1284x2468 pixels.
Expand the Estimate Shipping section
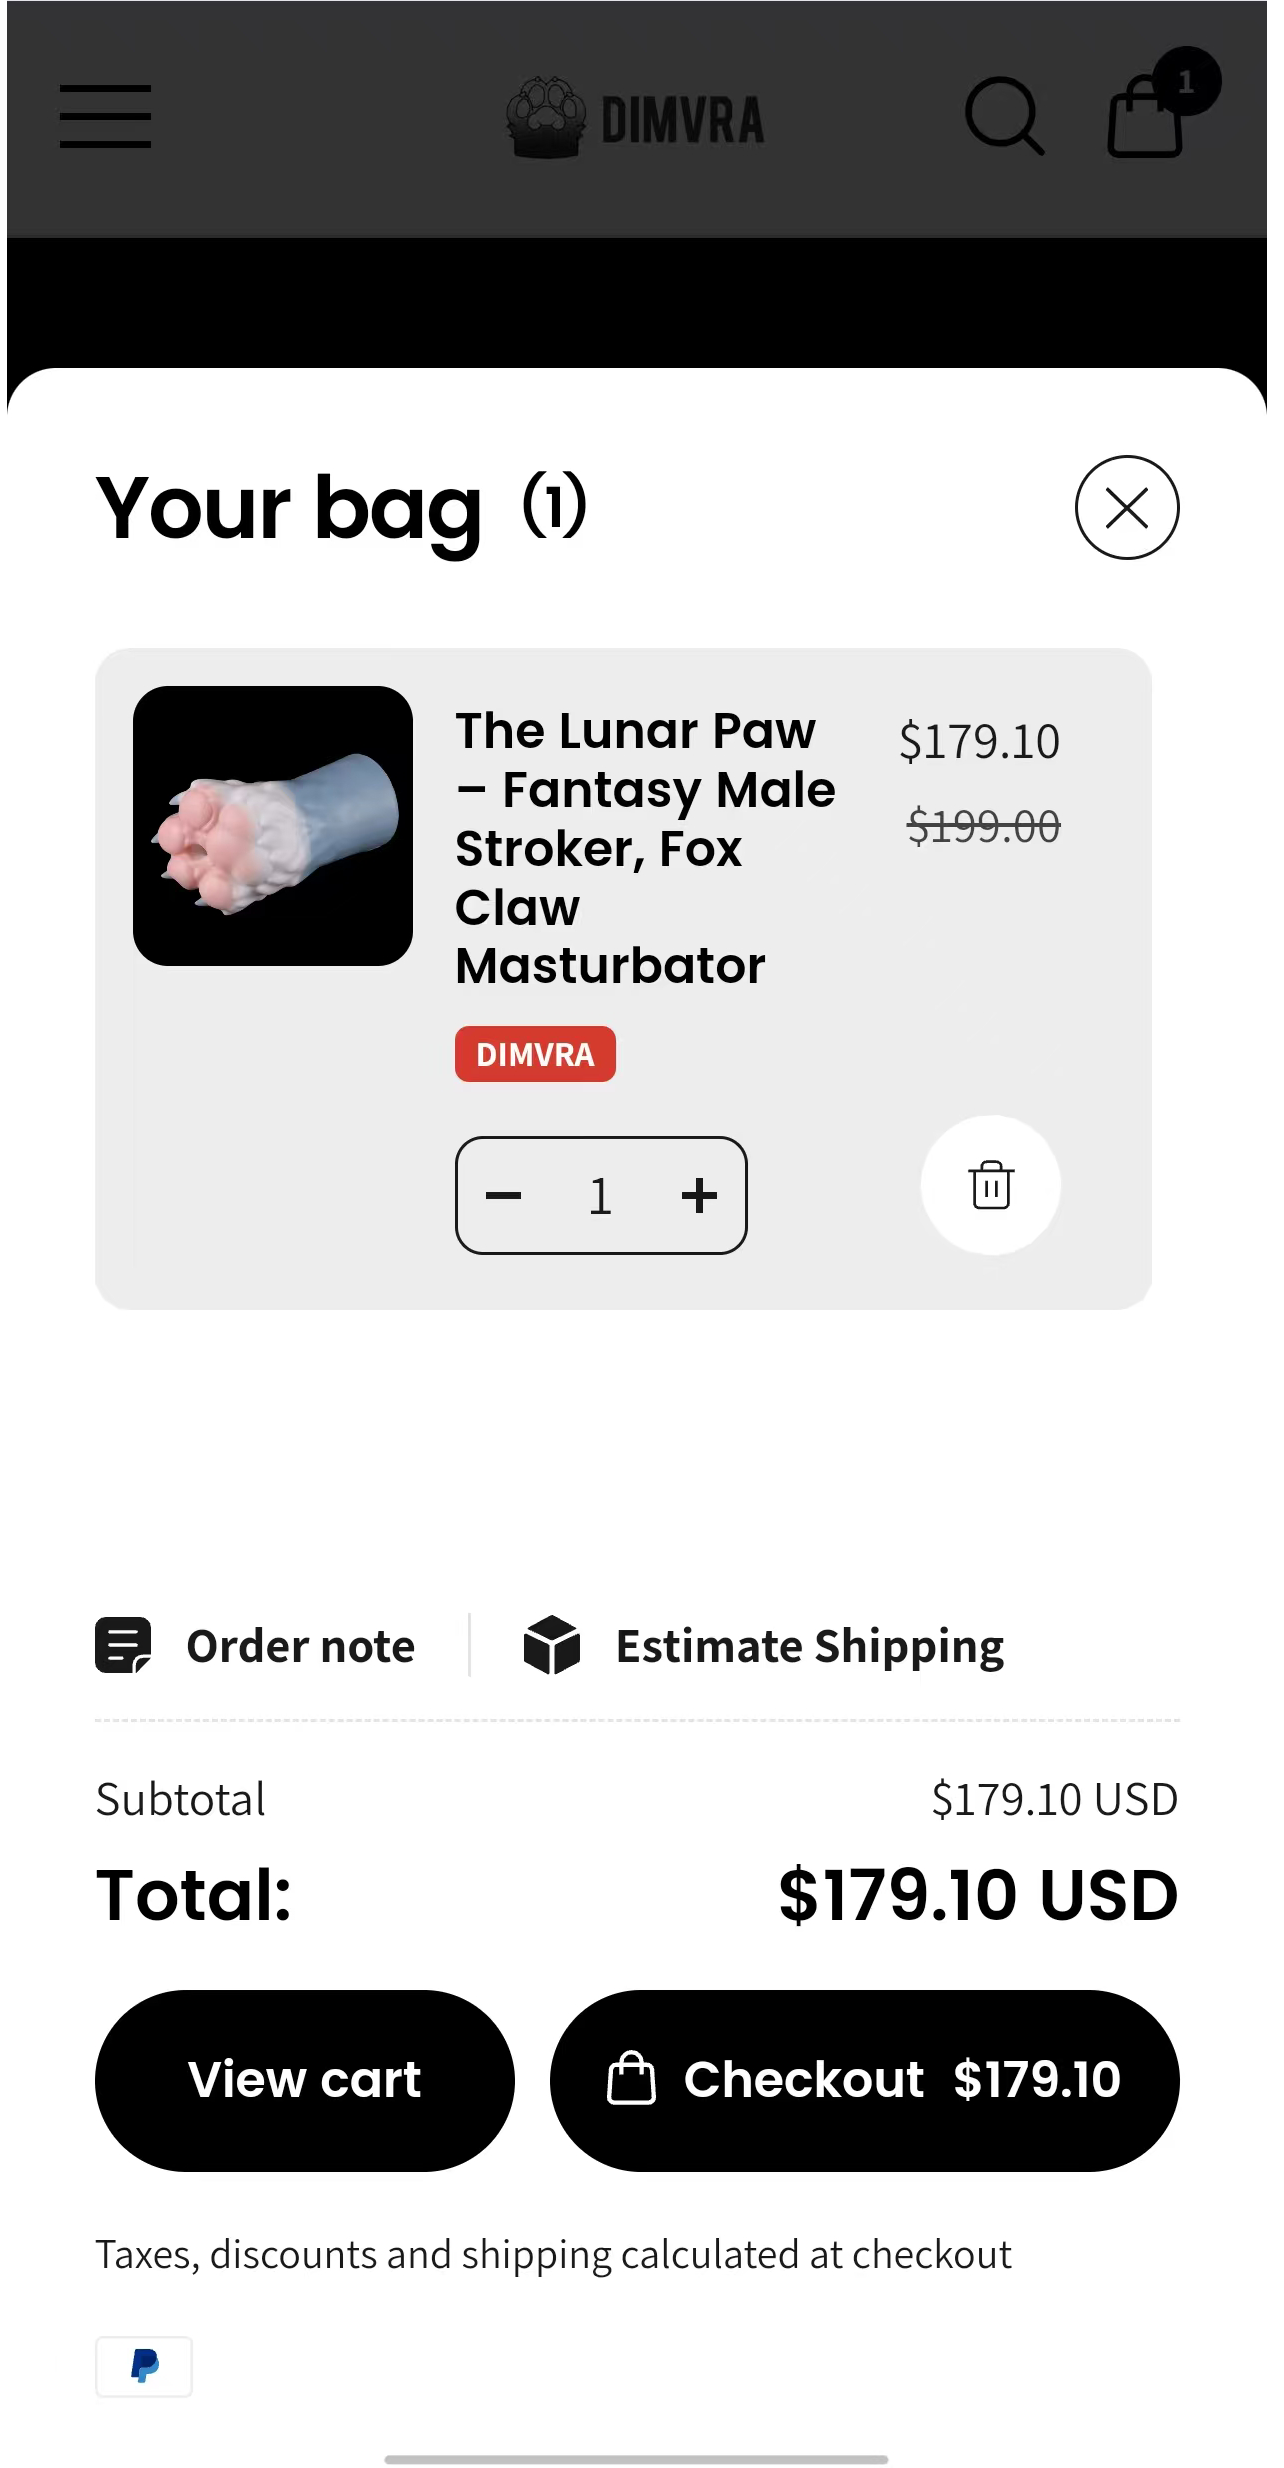click(809, 1647)
